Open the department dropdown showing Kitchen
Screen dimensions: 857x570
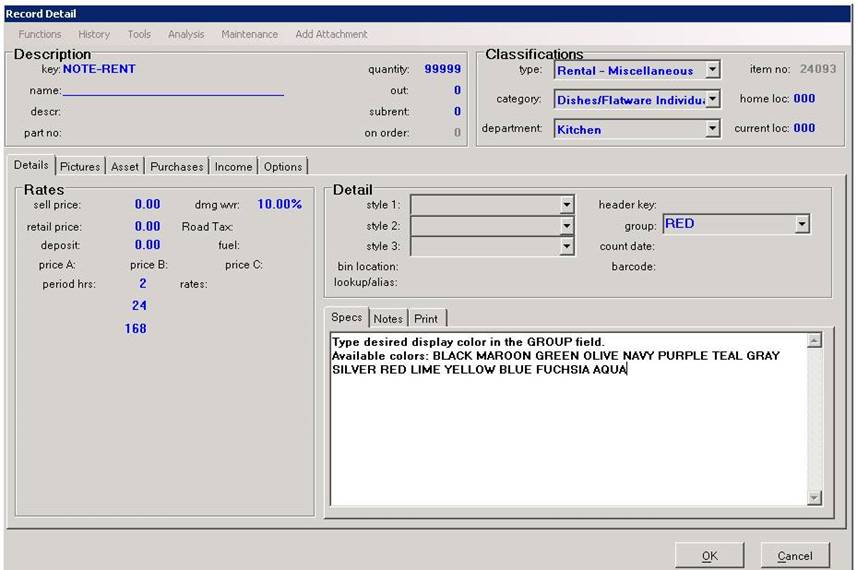(712, 128)
